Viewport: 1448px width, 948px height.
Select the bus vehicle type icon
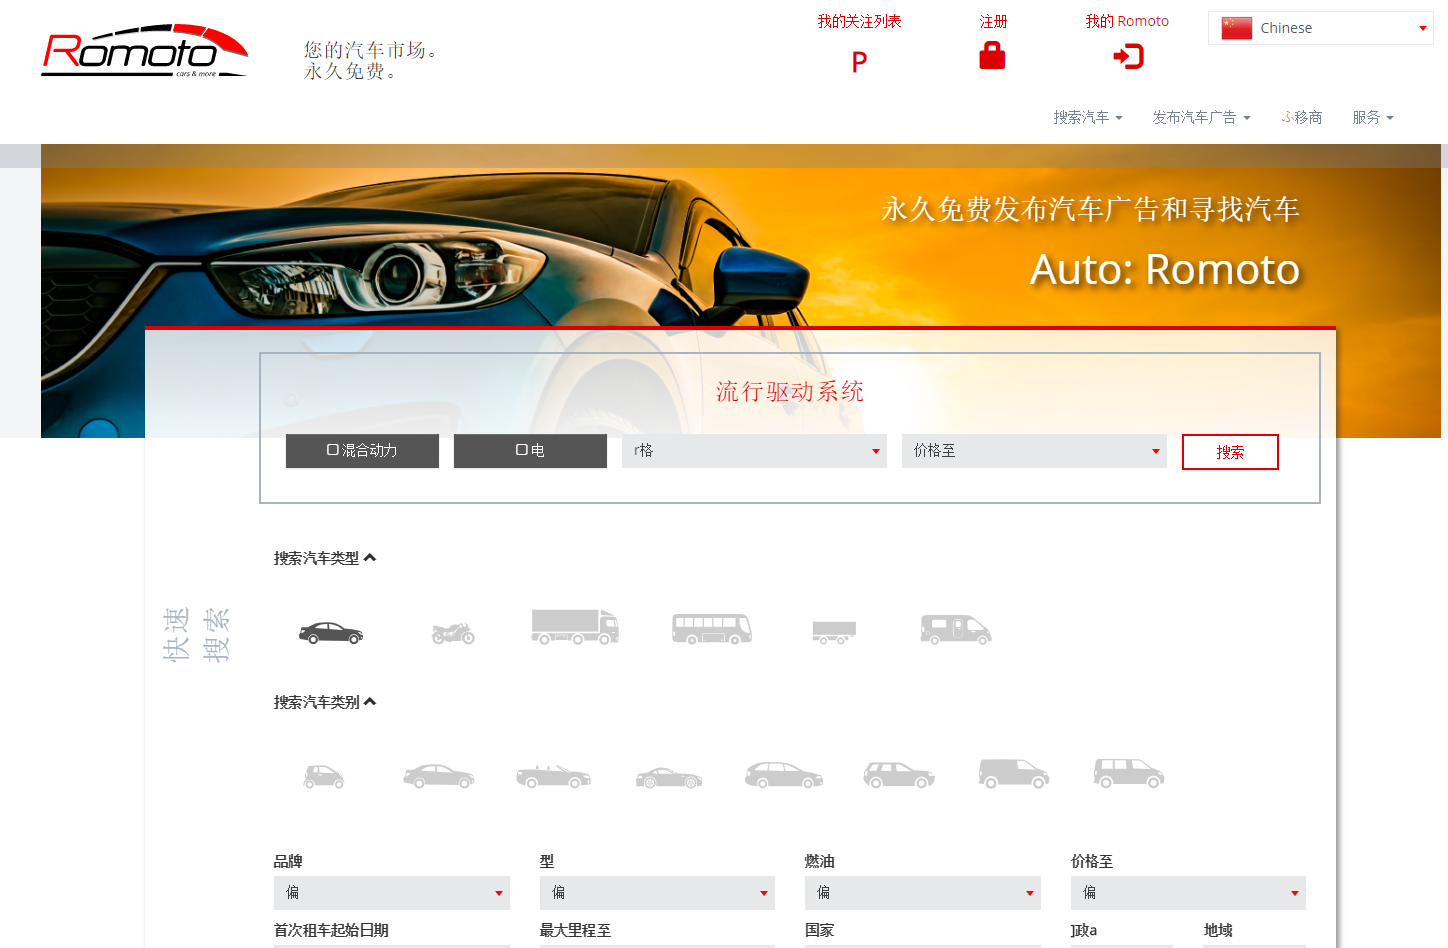[712, 629]
